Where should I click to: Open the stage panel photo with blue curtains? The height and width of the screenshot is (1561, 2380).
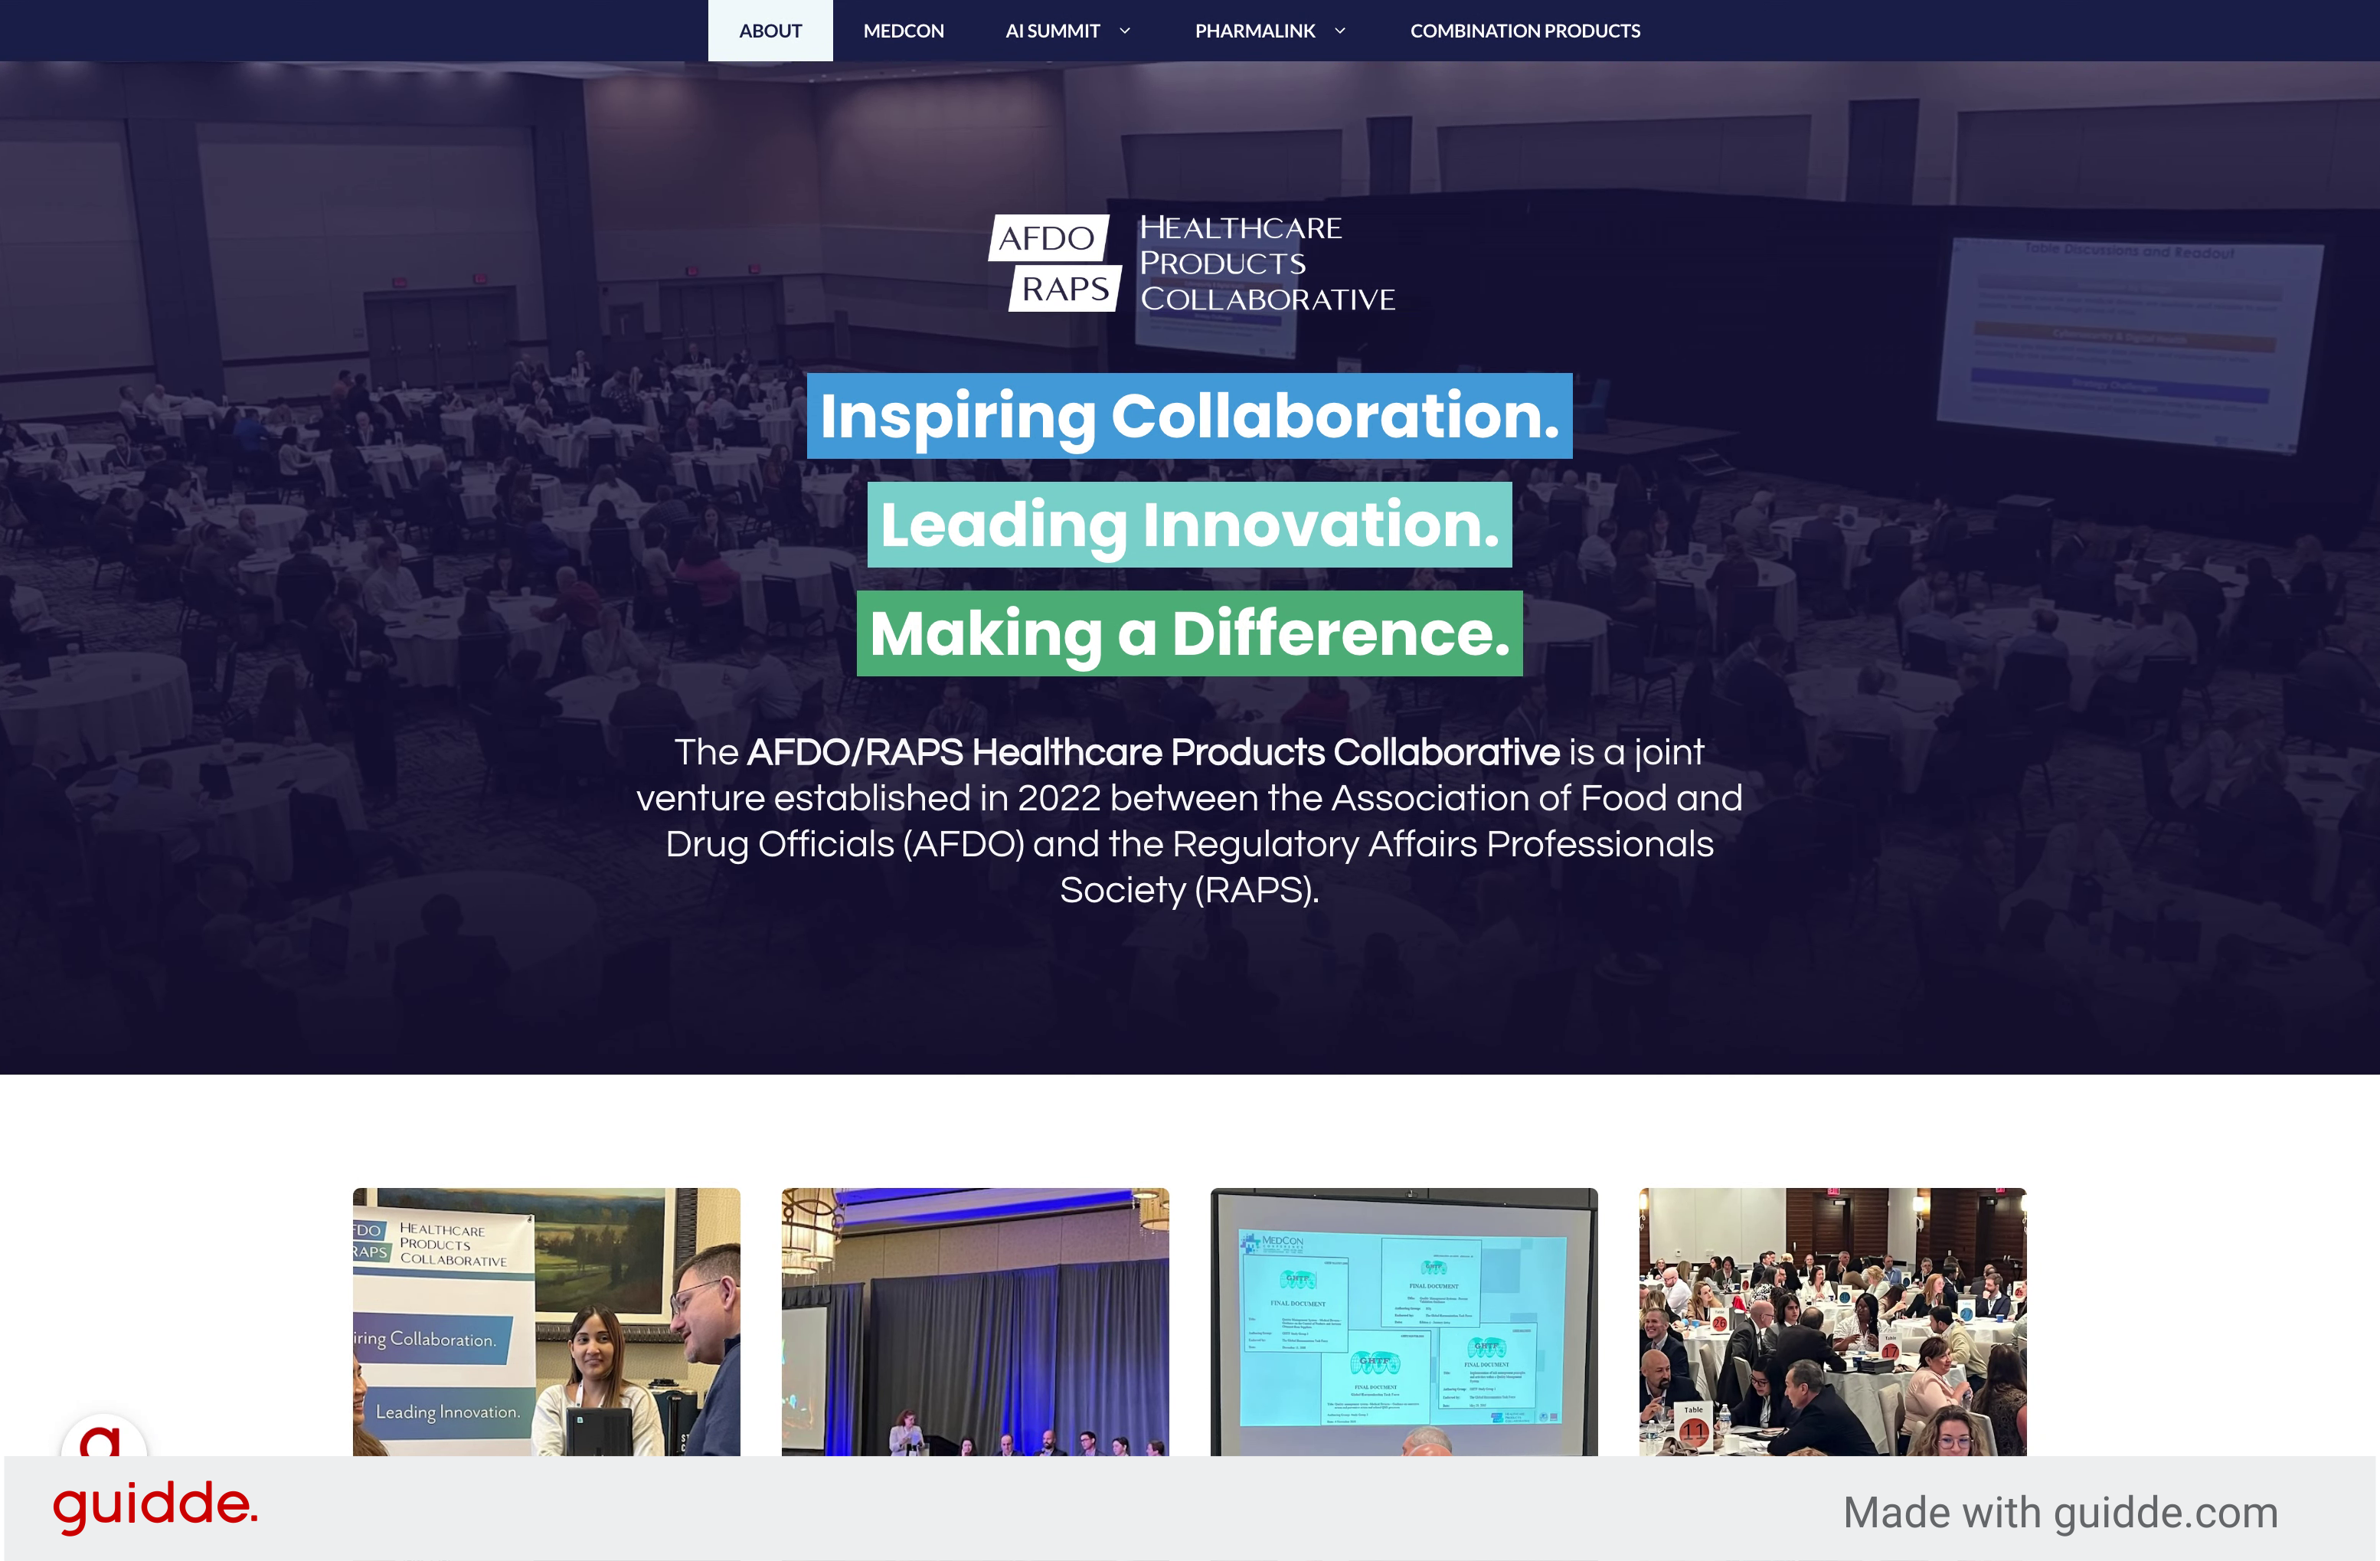[x=975, y=1321]
